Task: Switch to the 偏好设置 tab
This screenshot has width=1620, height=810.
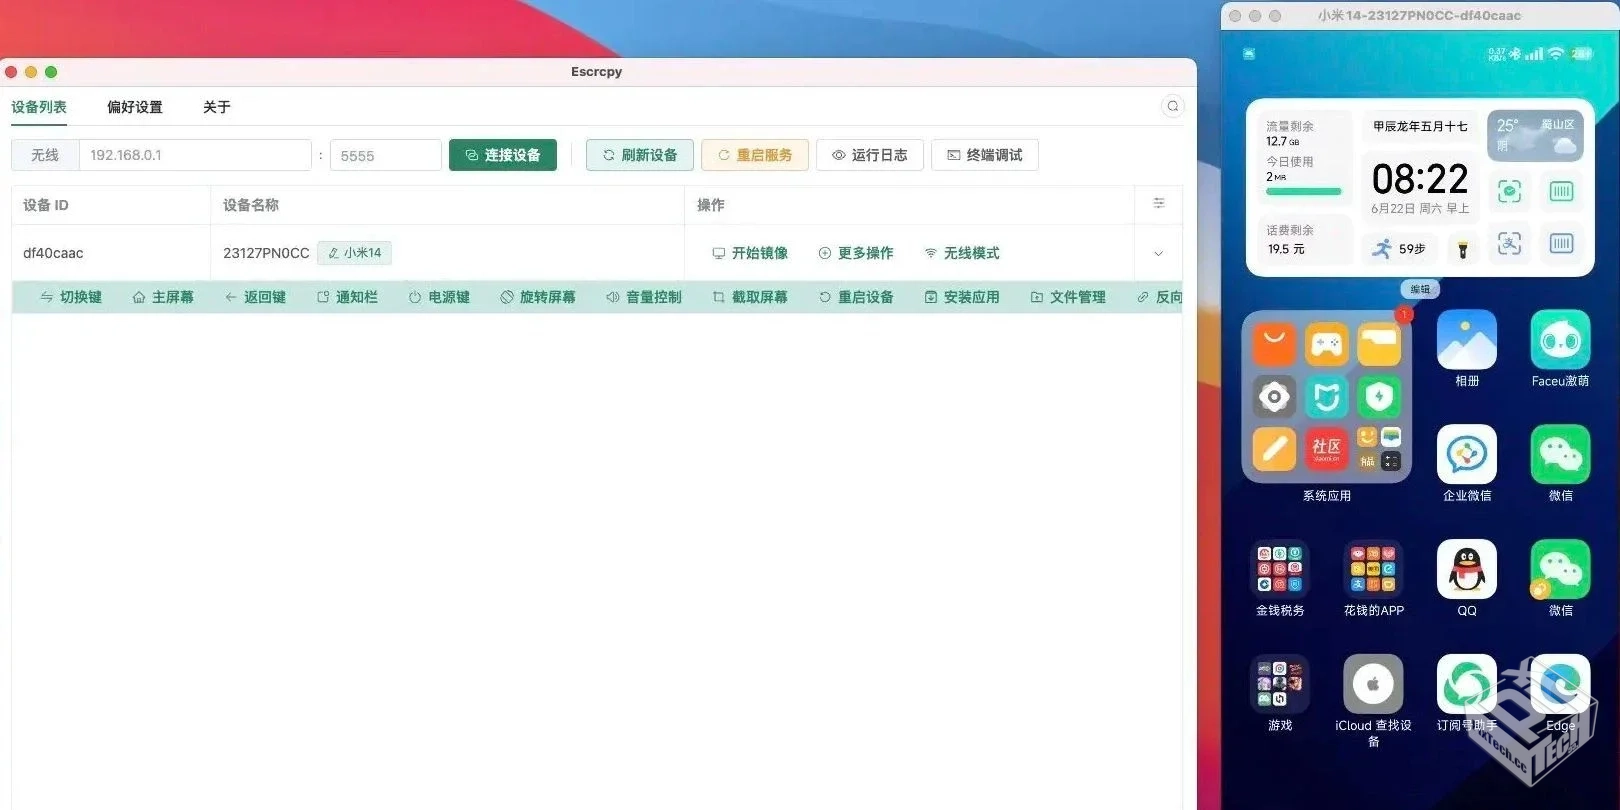Action: 135,107
